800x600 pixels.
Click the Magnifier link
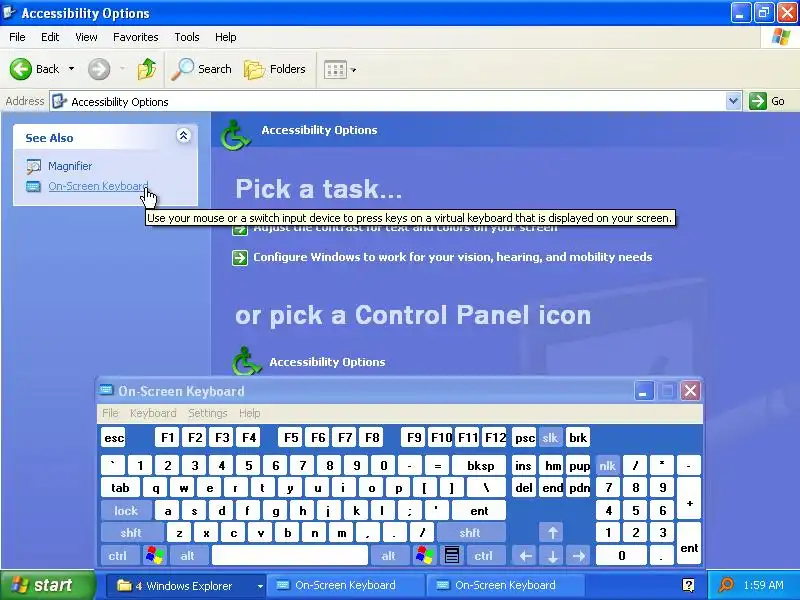(x=70, y=166)
